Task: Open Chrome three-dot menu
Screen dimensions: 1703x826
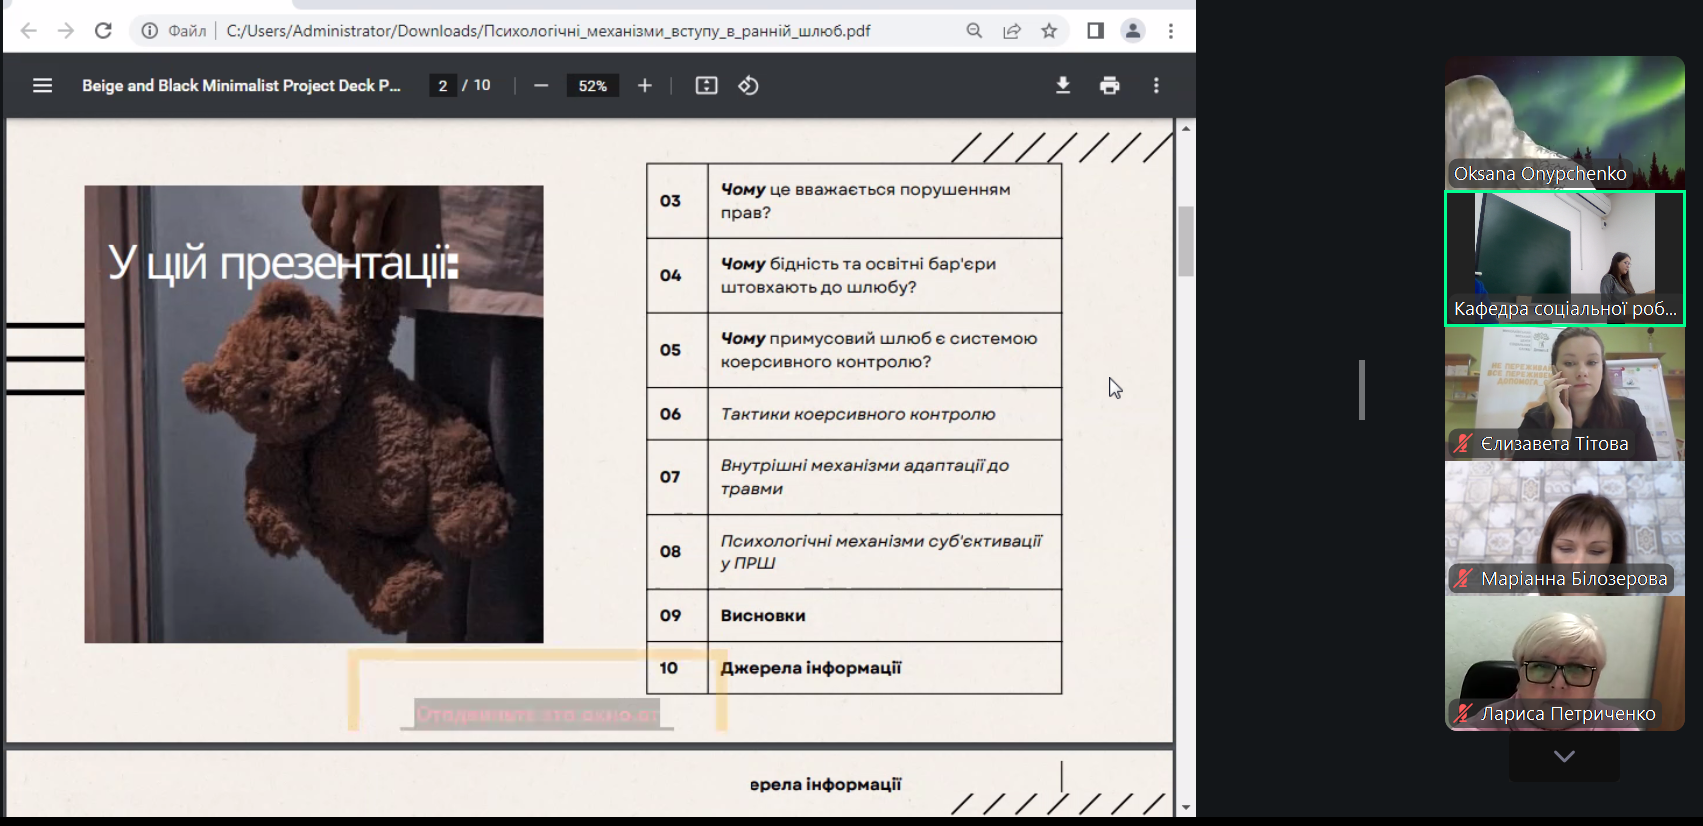Action: coord(1170,31)
